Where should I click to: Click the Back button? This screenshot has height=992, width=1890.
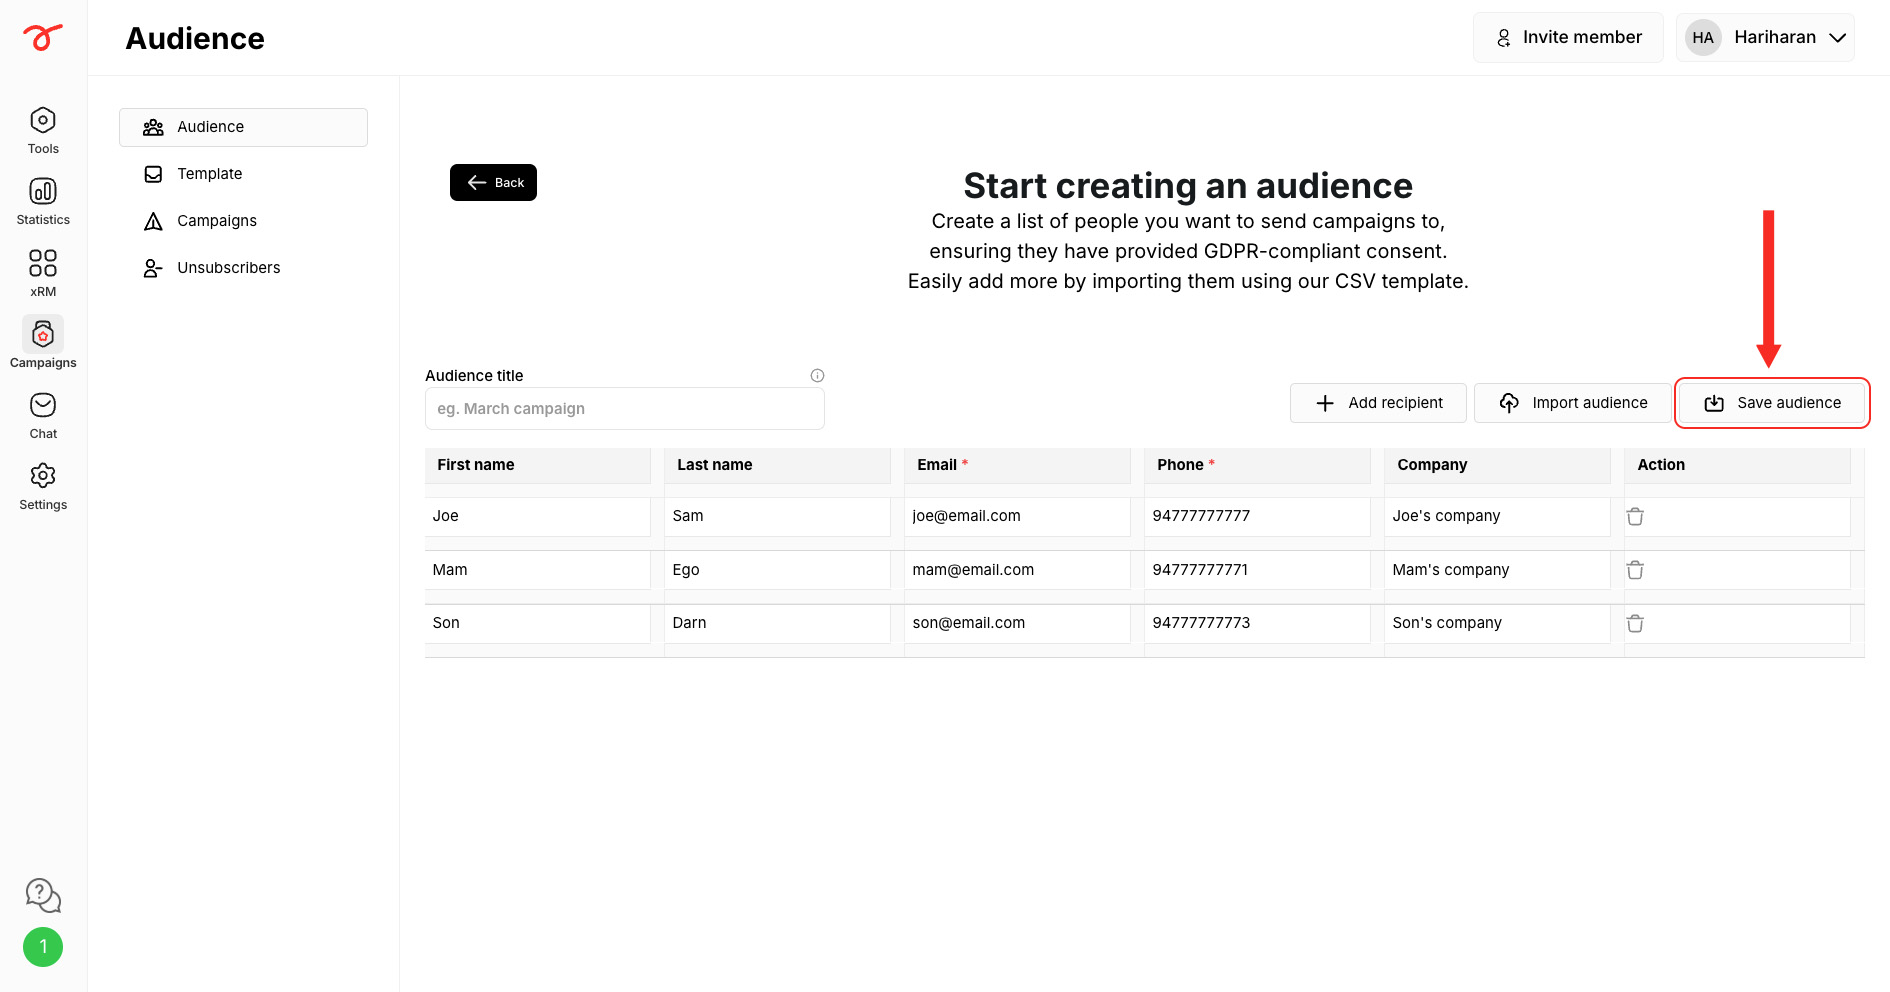(493, 183)
